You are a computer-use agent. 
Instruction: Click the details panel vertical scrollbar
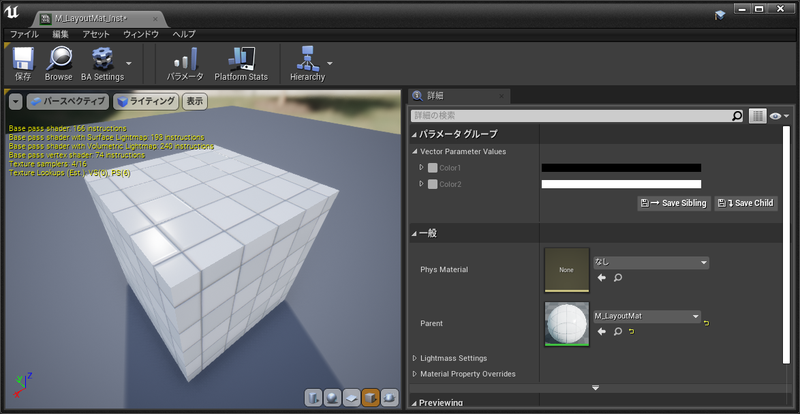[x=786, y=245]
